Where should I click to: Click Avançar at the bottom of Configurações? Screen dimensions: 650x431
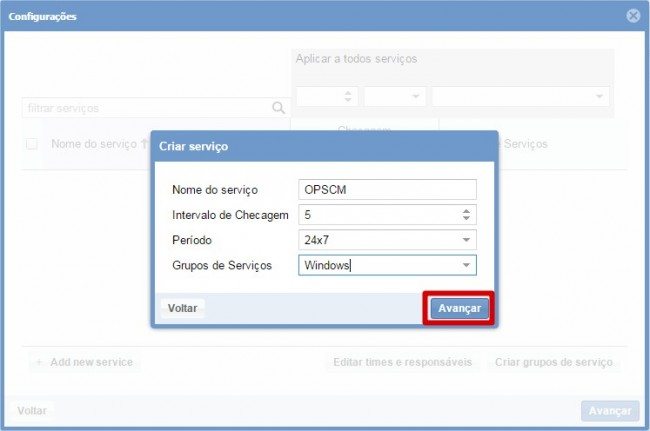[x=609, y=411]
